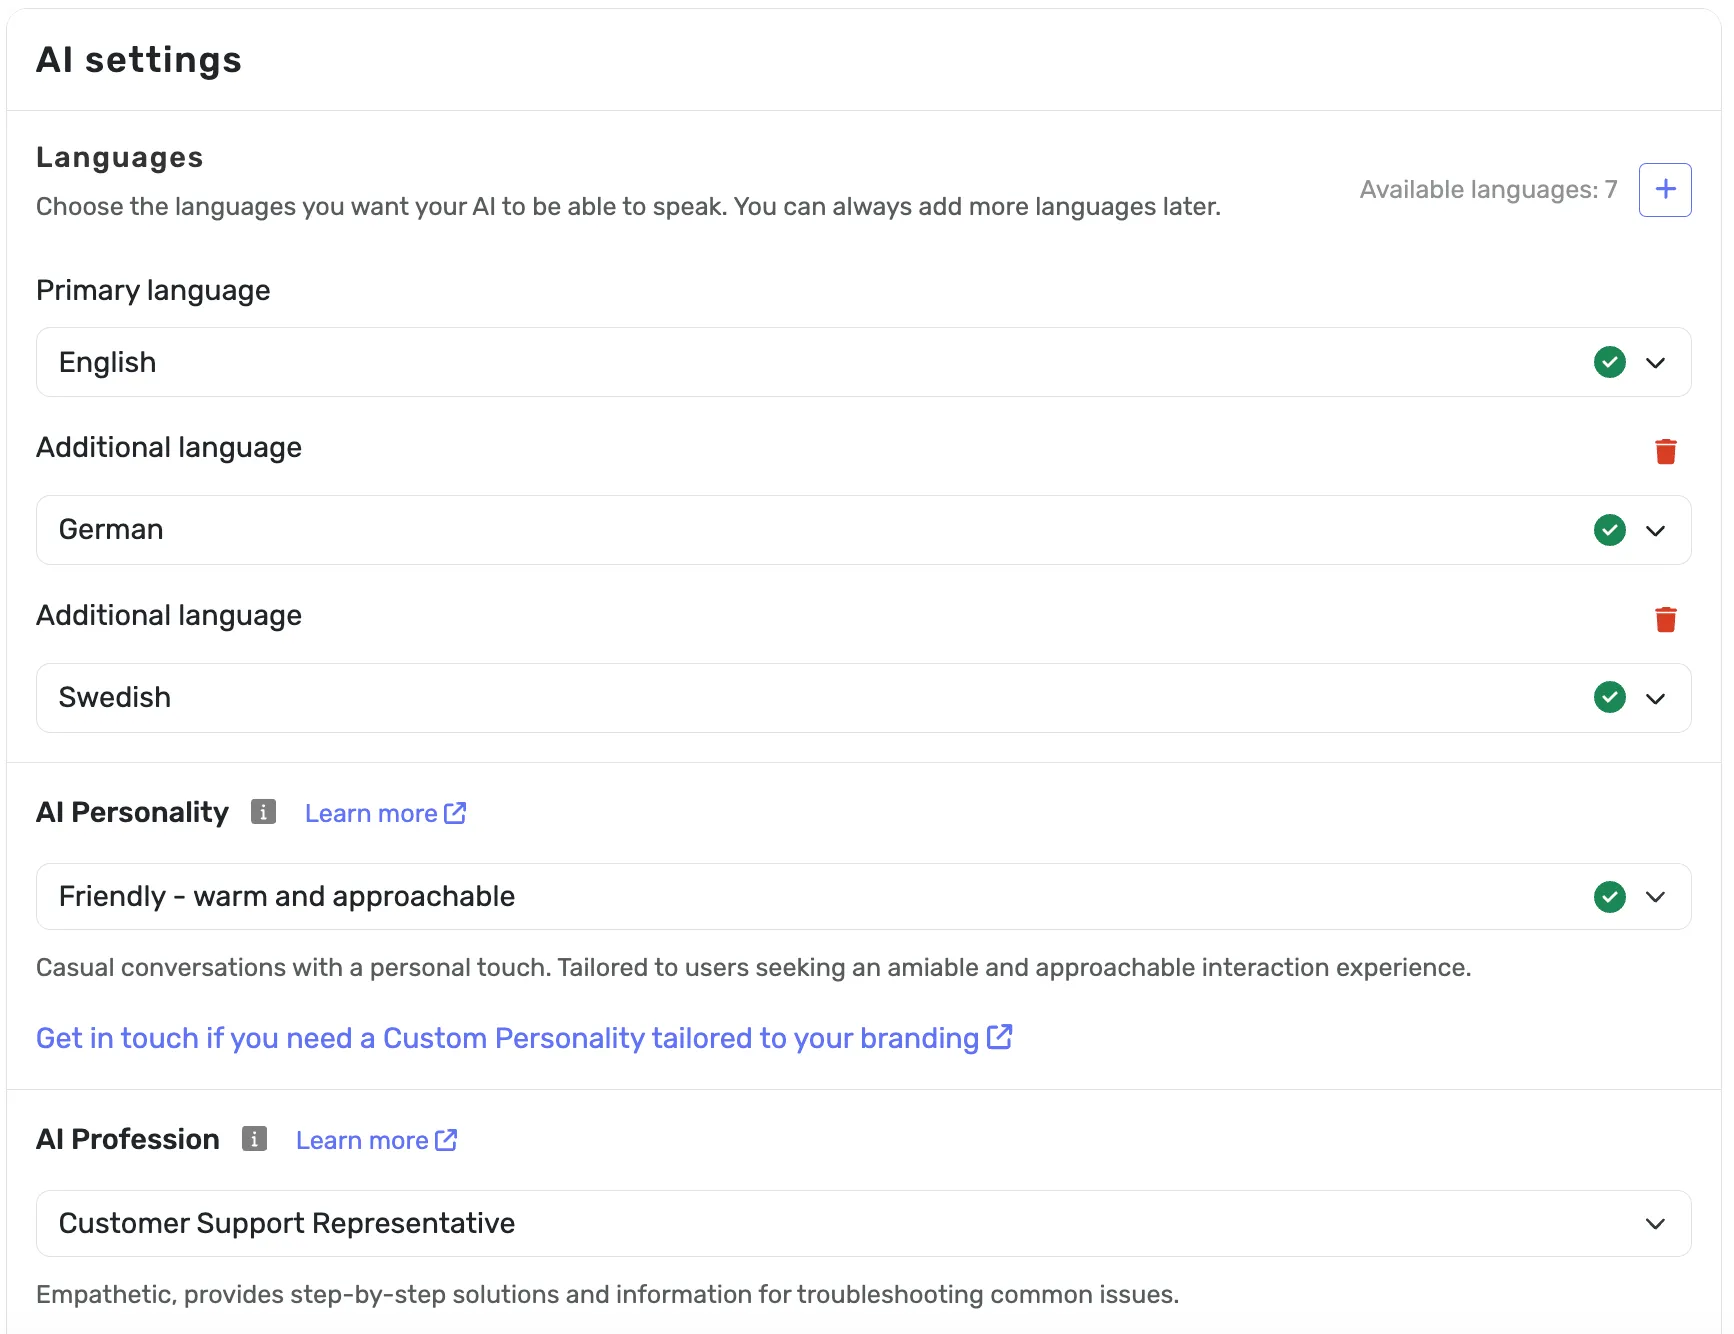The image size is (1734, 1334).
Task: Open AI Personality Learn more link
Action: (384, 814)
